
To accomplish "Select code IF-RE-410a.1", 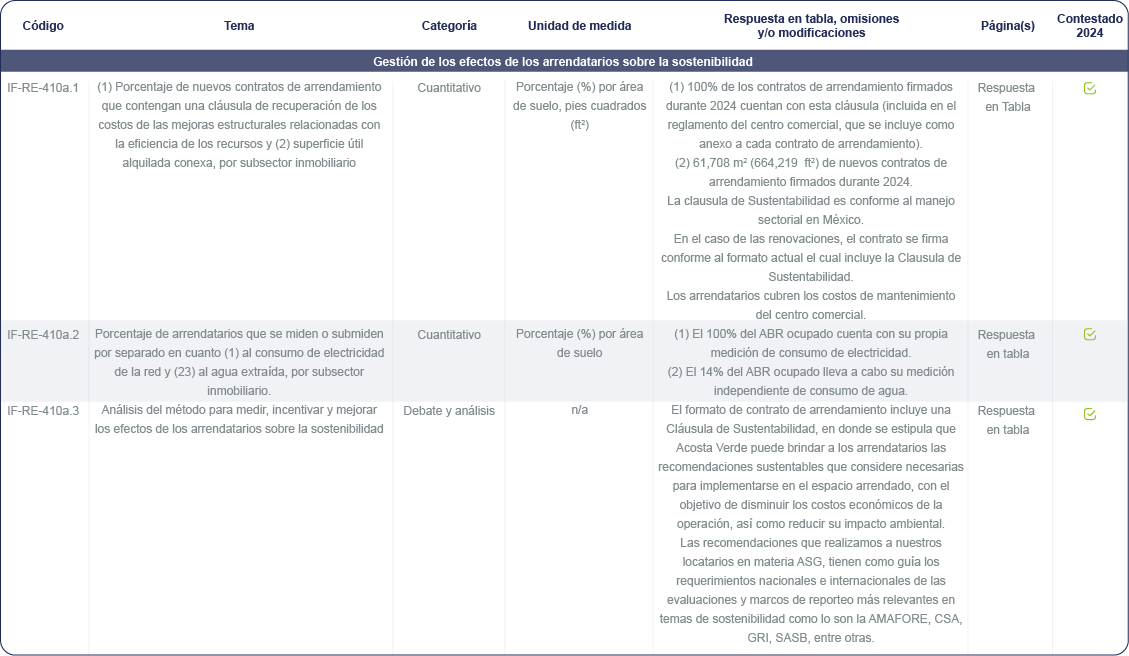I will pyautogui.click(x=43, y=88).
